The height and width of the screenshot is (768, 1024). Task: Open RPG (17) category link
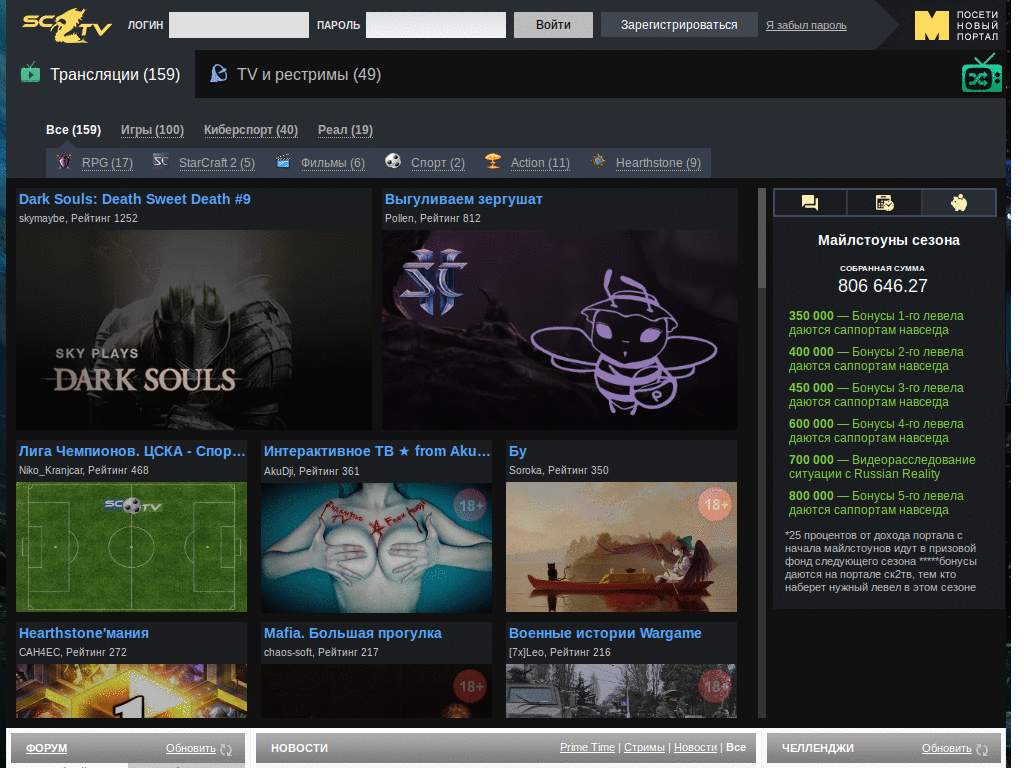(107, 163)
